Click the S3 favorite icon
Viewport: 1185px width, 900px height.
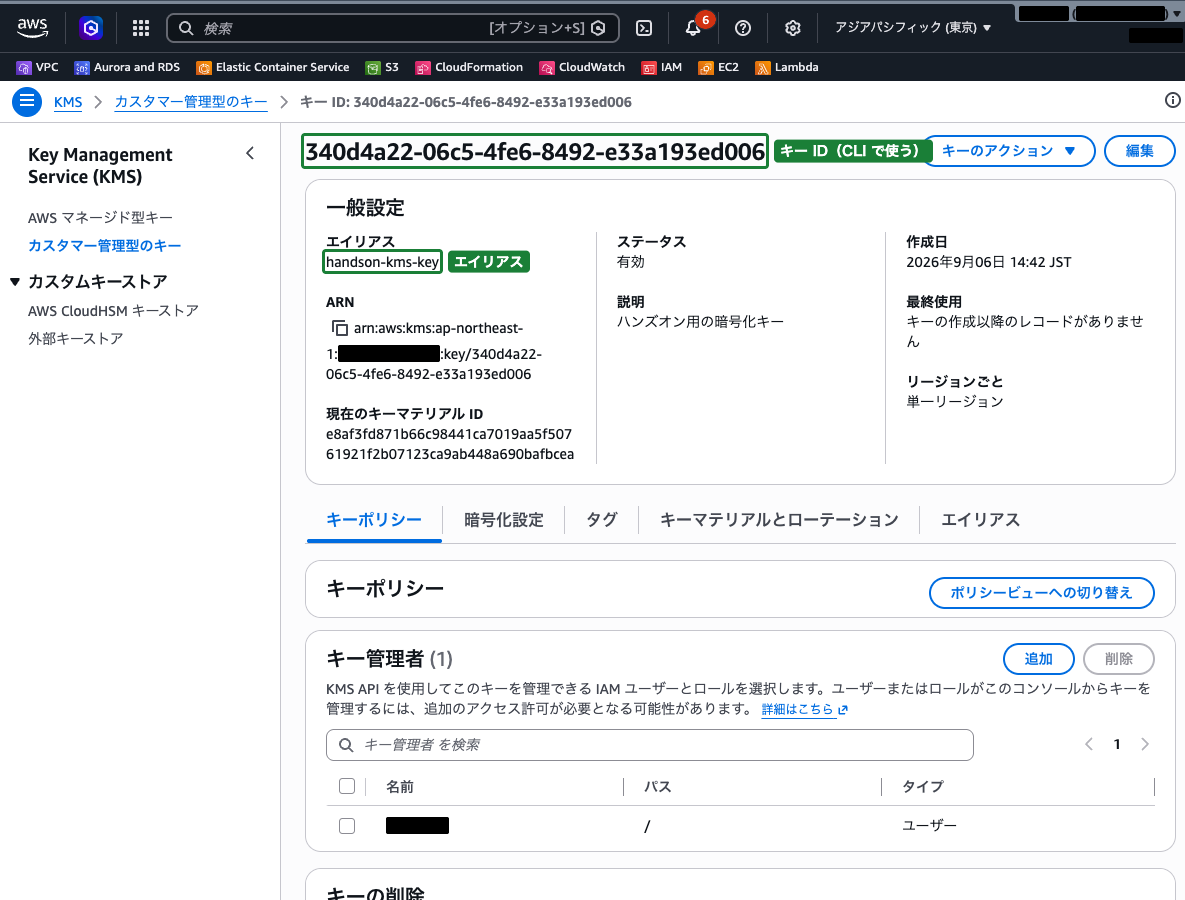373,68
